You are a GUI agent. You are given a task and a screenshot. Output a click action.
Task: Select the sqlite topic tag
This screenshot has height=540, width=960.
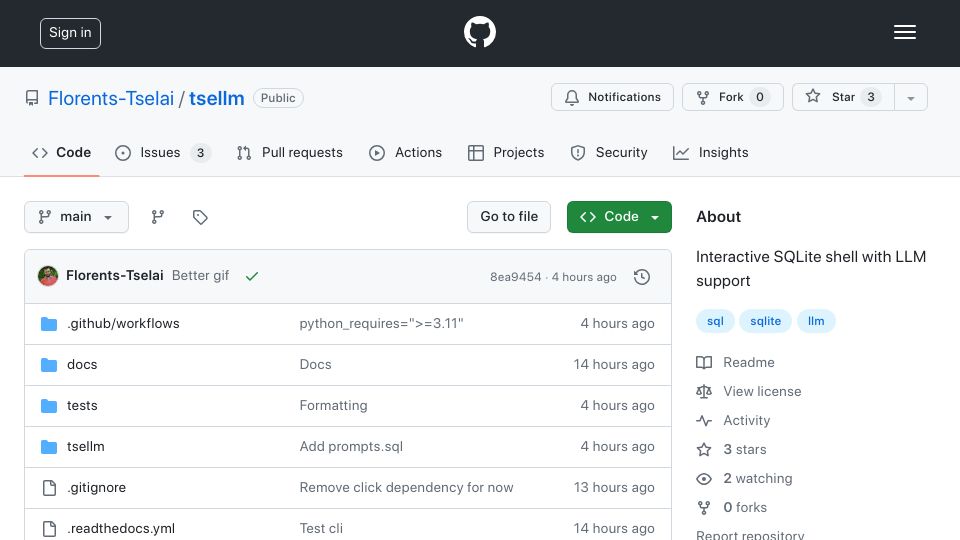765,321
